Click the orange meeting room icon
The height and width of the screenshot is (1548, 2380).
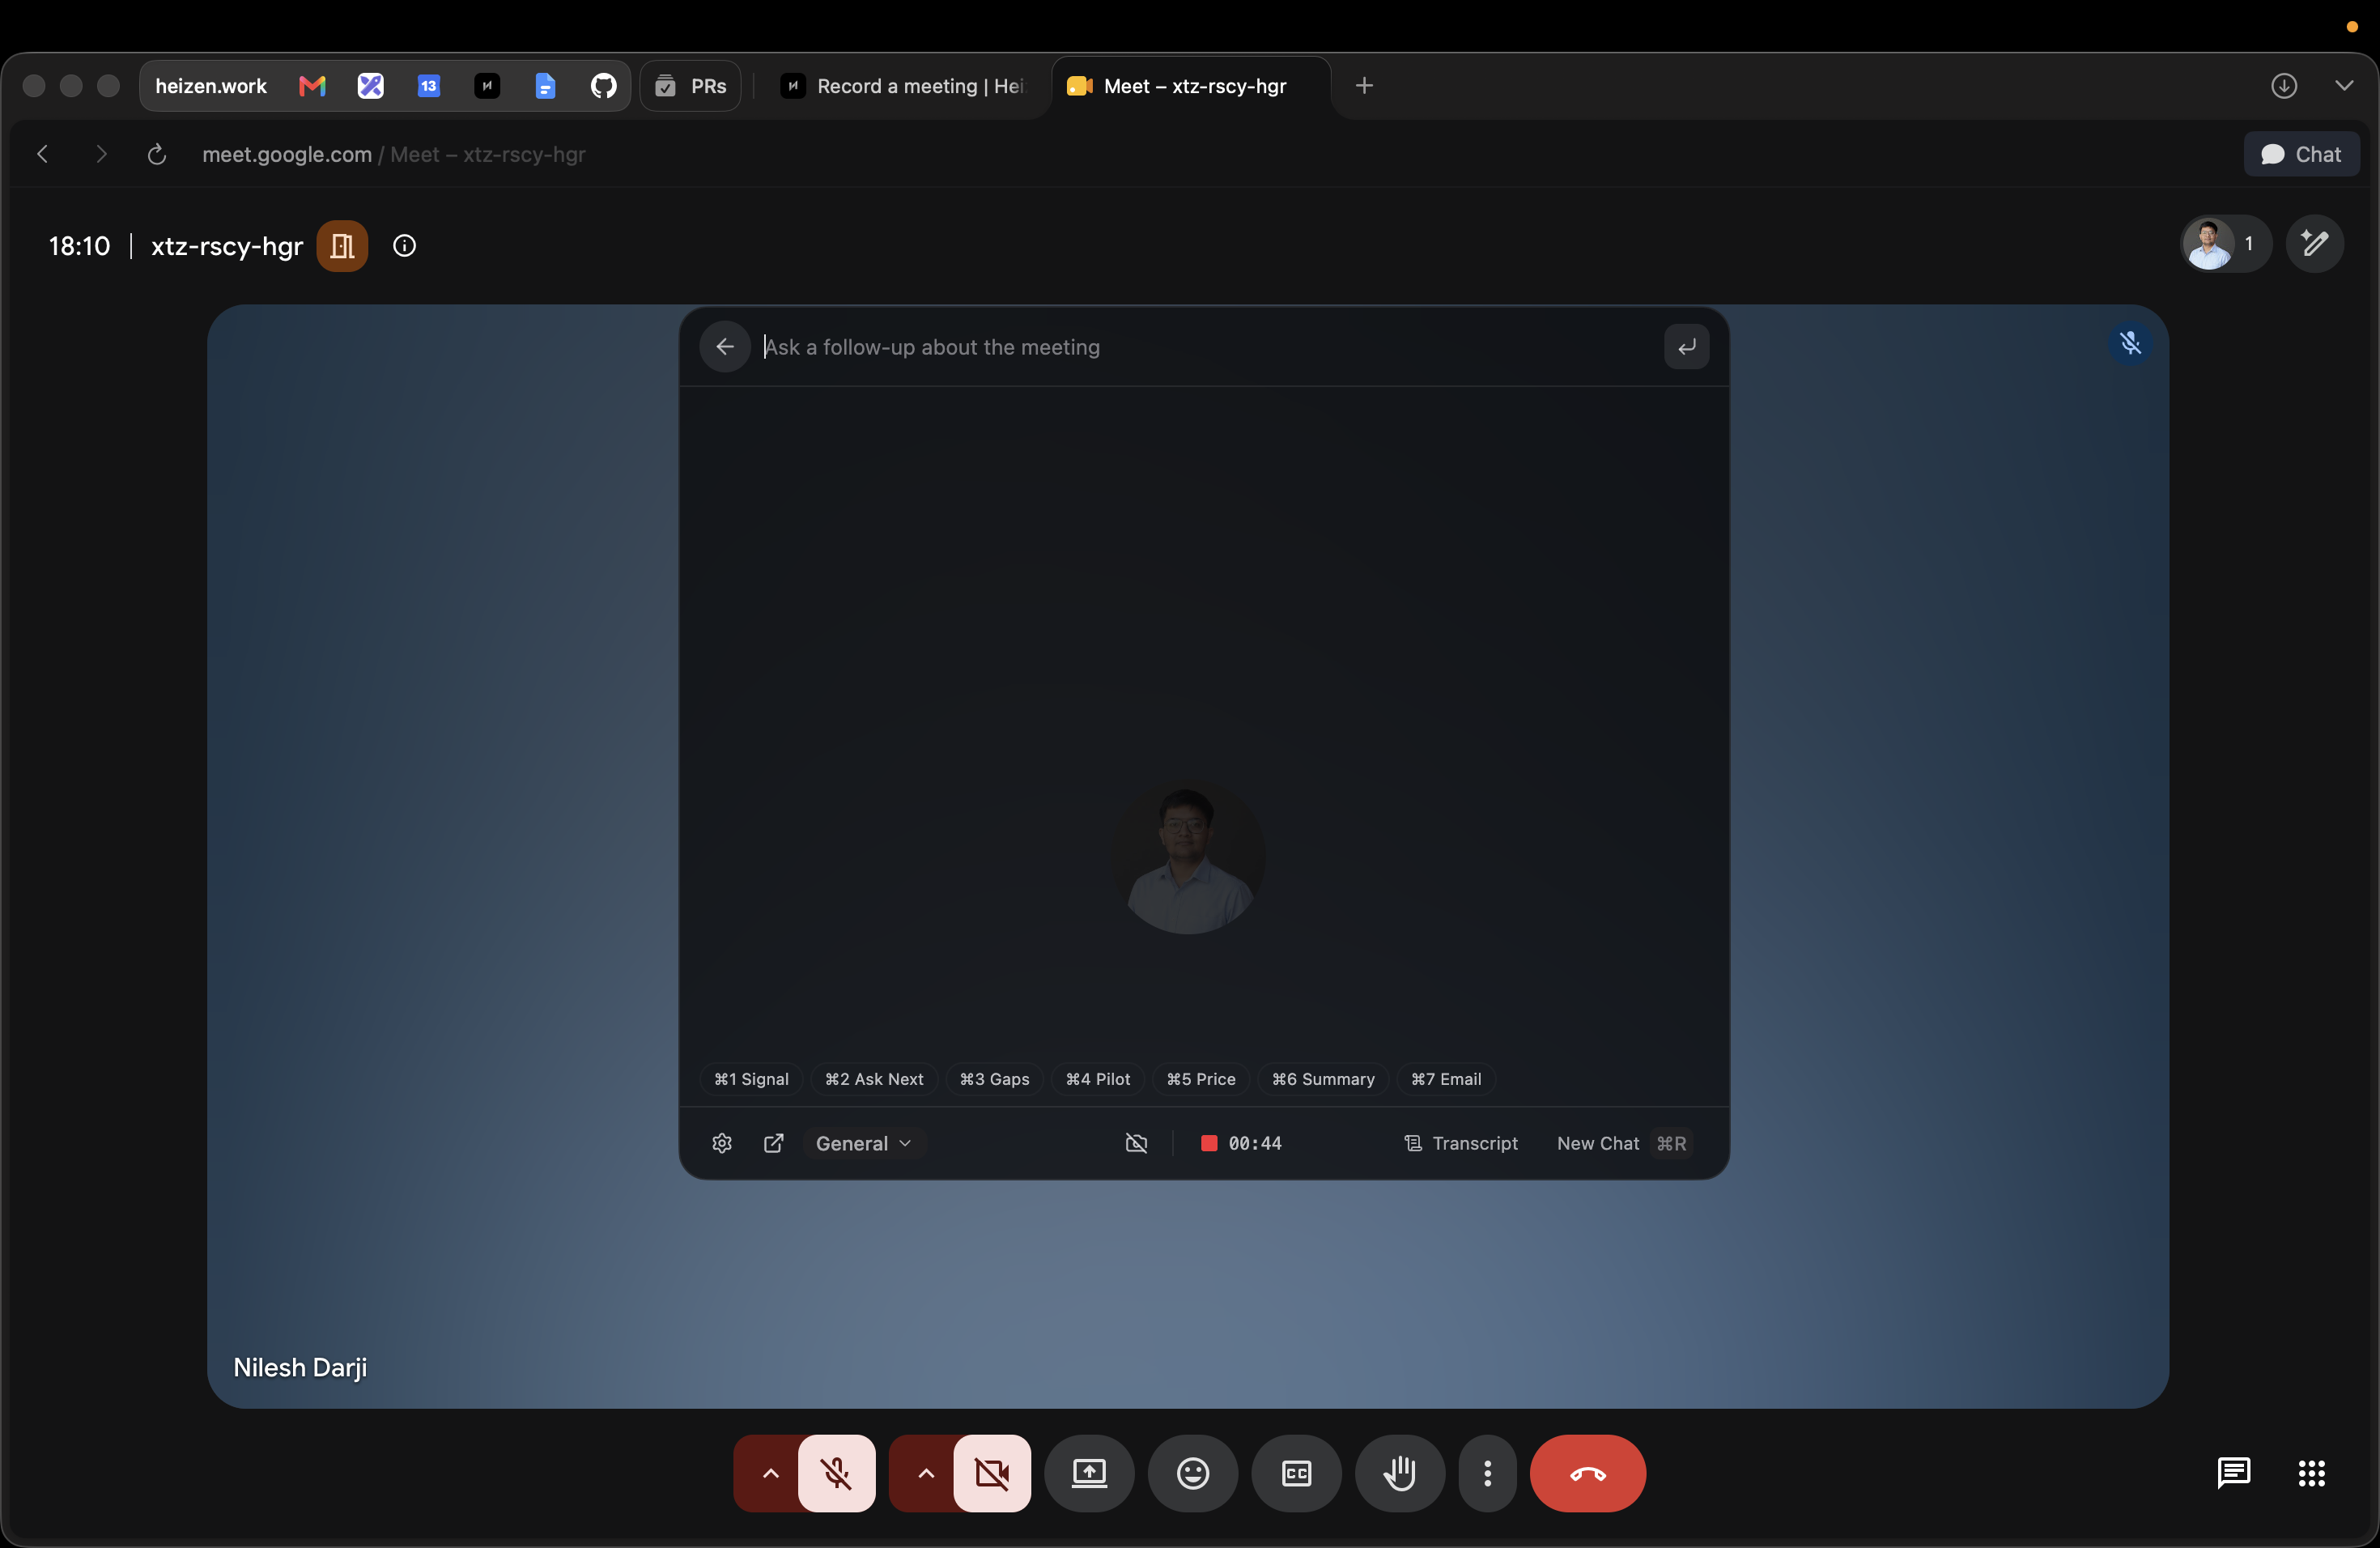coord(342,246)
